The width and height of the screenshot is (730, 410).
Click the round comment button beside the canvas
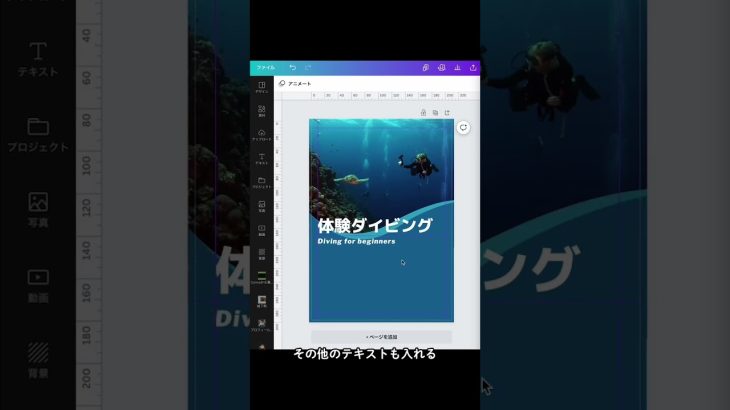[x=464, y=127]
